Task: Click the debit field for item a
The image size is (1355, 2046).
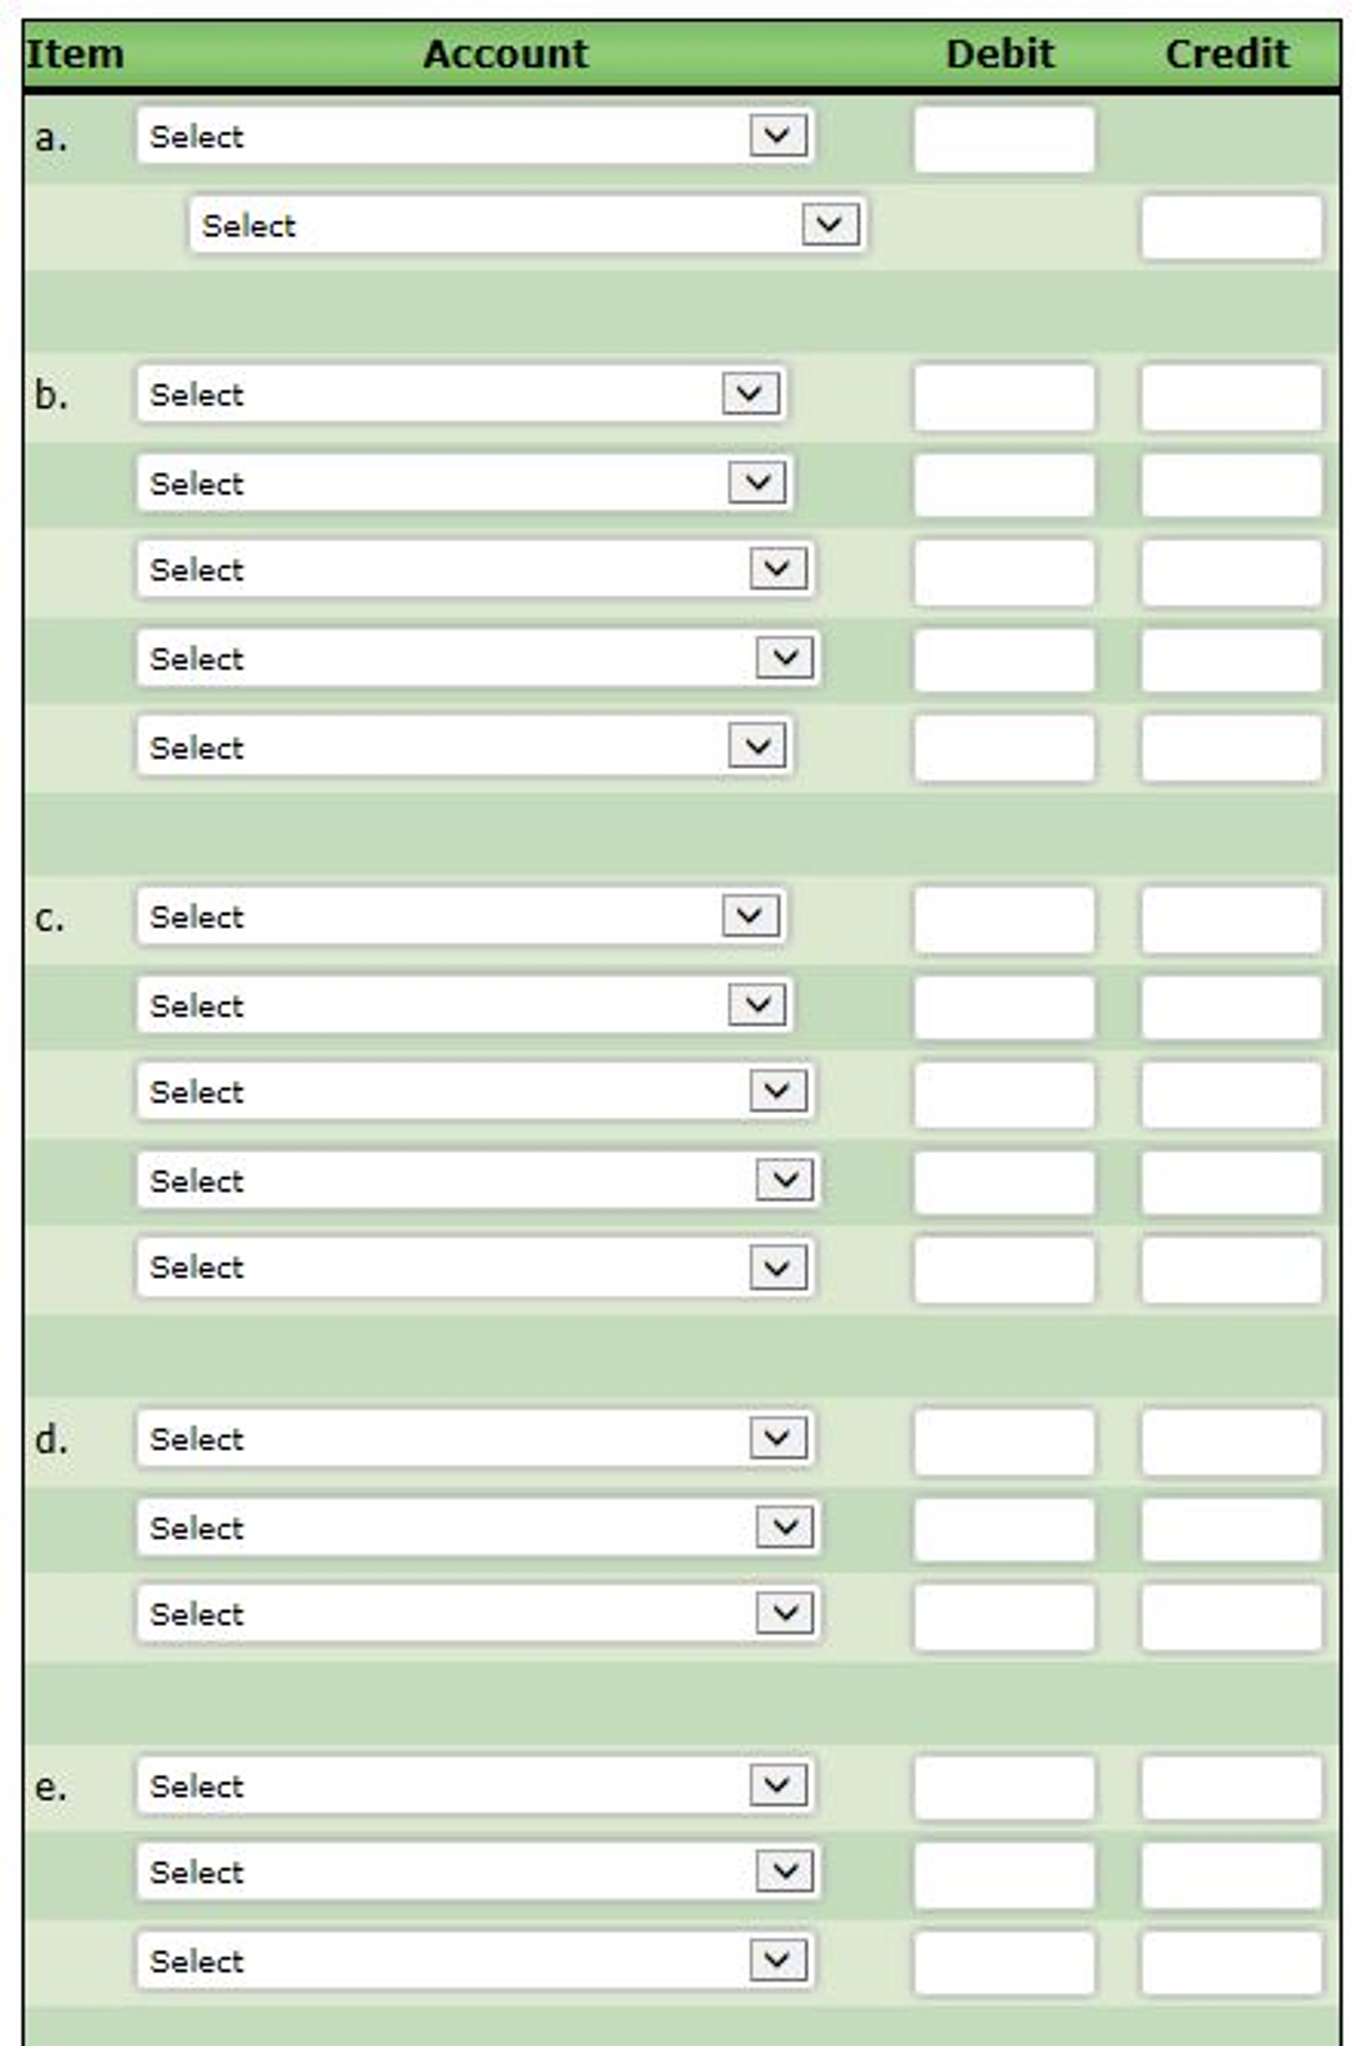Action: pos(1003,139)
